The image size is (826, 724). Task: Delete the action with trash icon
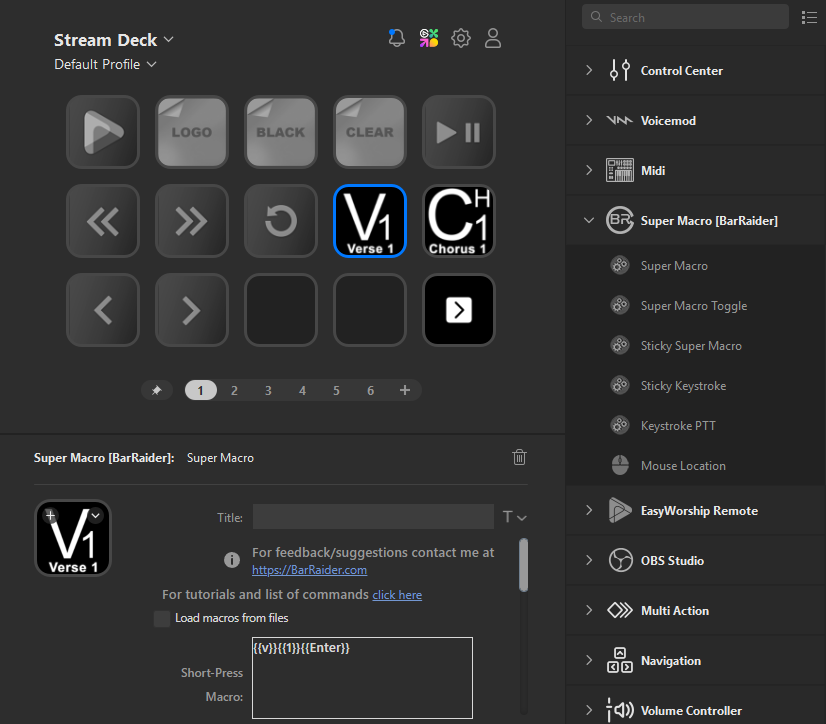(x=519, y=457)
